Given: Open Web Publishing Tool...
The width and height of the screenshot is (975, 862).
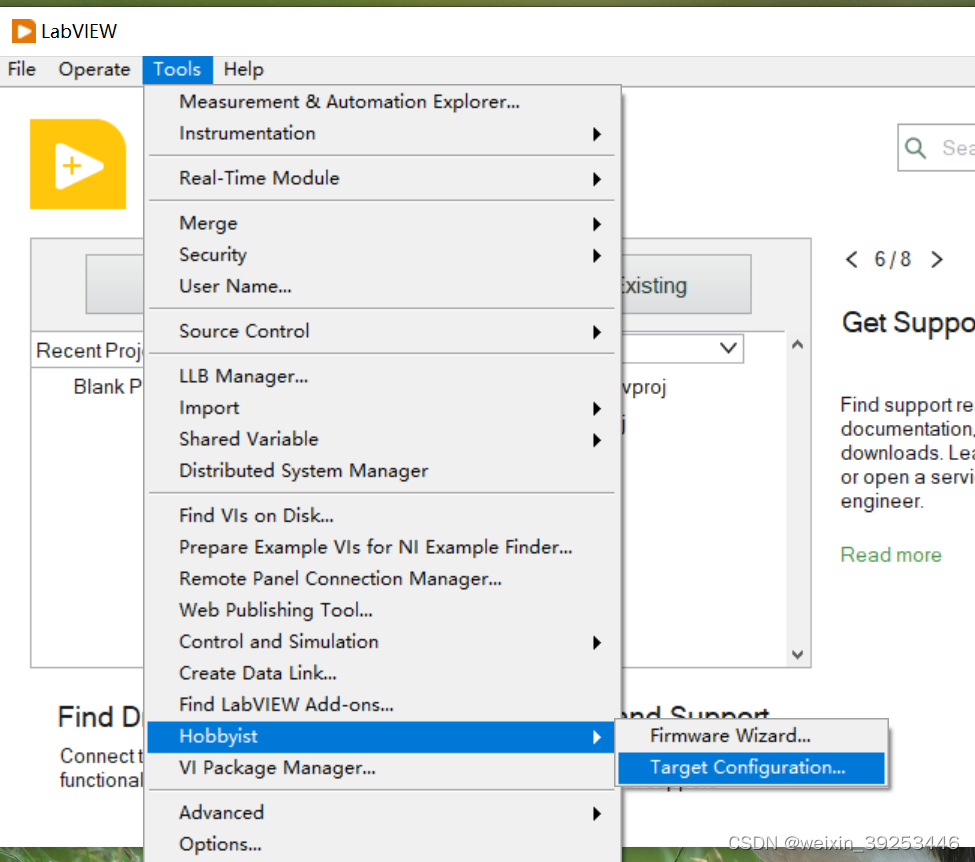Looking at the screenshot, I should point(381,610).
